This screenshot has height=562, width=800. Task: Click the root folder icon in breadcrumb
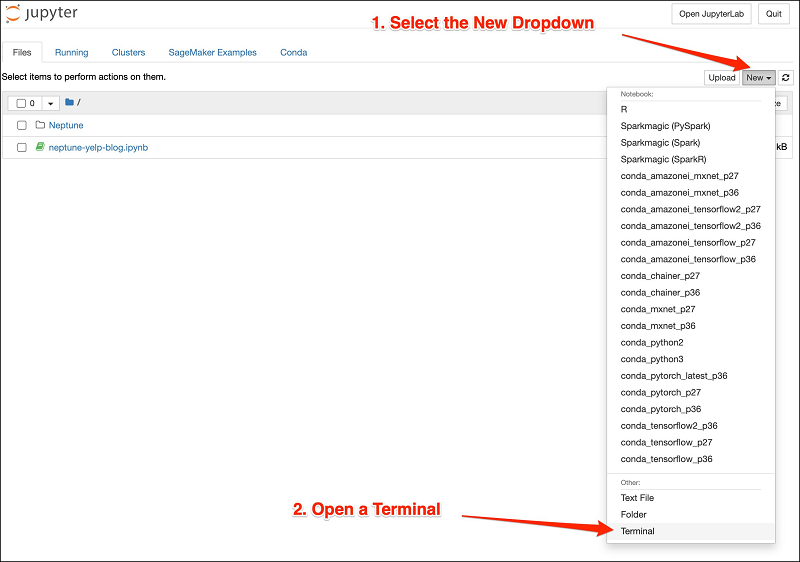[x=69, y=102]
